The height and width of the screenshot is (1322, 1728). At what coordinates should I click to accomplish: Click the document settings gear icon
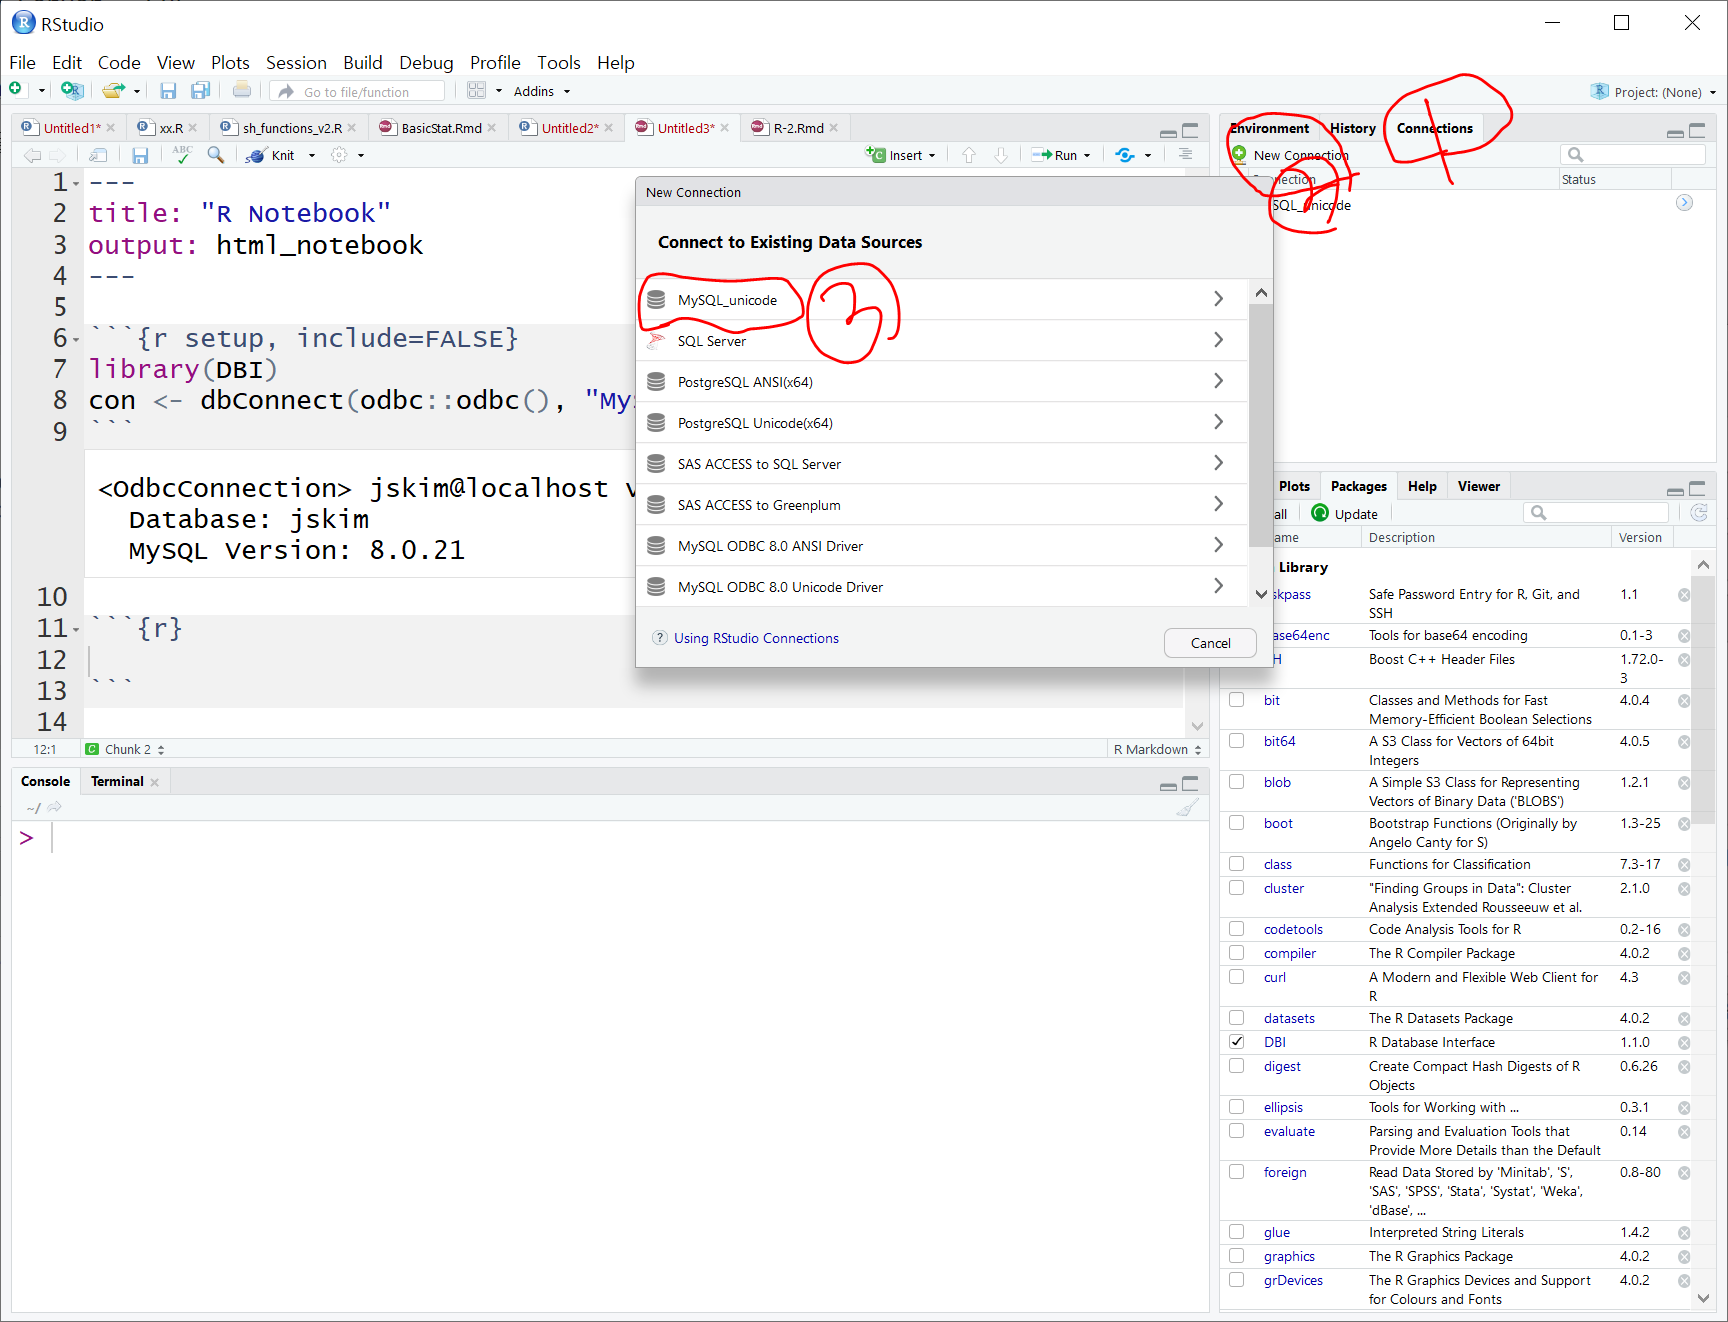(339, 155)
